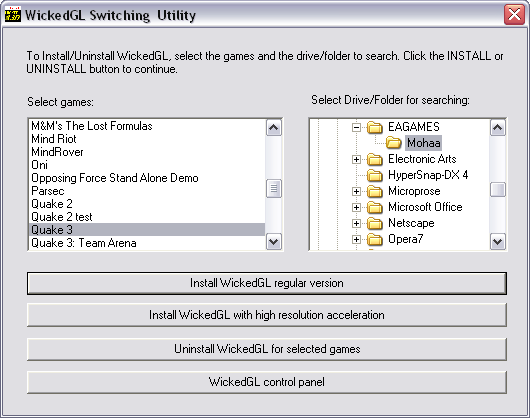Select Quake 2 test entry
Screen dimensions: 530x419
[x=147, y=217]
